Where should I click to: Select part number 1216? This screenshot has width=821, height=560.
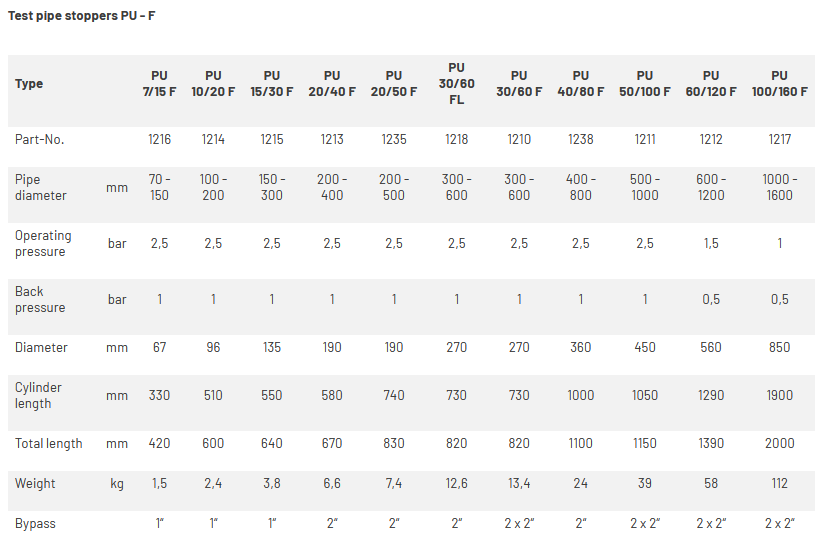click(159, 139)
